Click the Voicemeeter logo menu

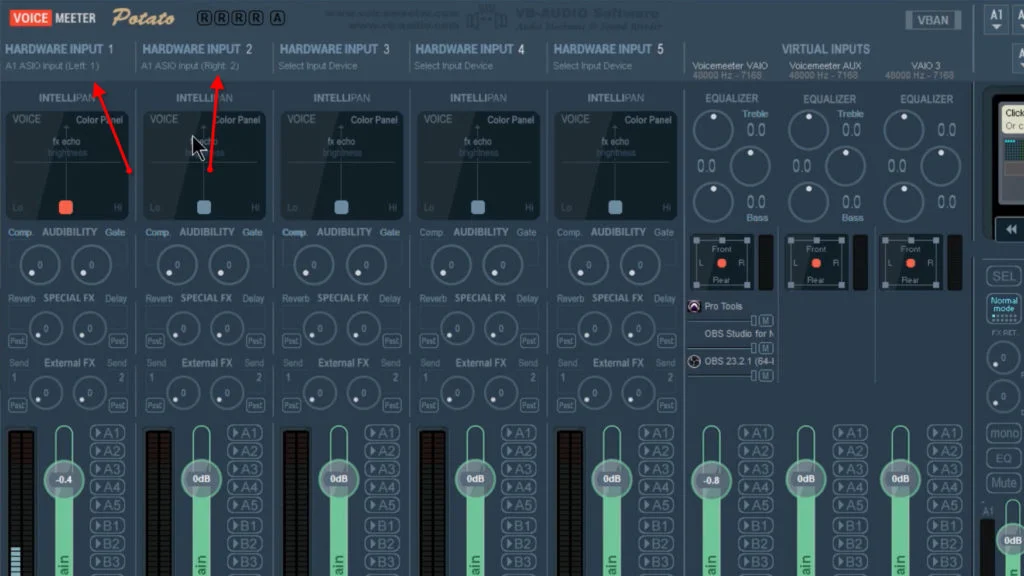click(53, 18)
